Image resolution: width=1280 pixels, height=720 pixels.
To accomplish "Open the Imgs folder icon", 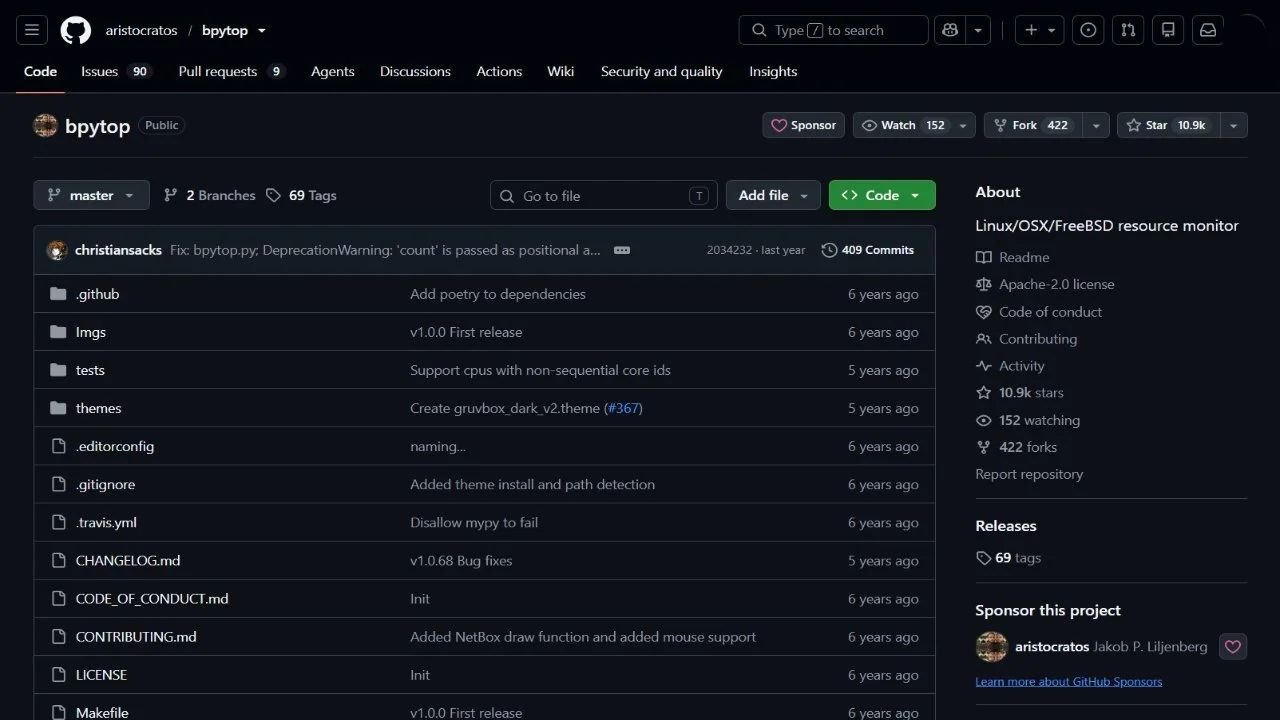I will (58, 332).
